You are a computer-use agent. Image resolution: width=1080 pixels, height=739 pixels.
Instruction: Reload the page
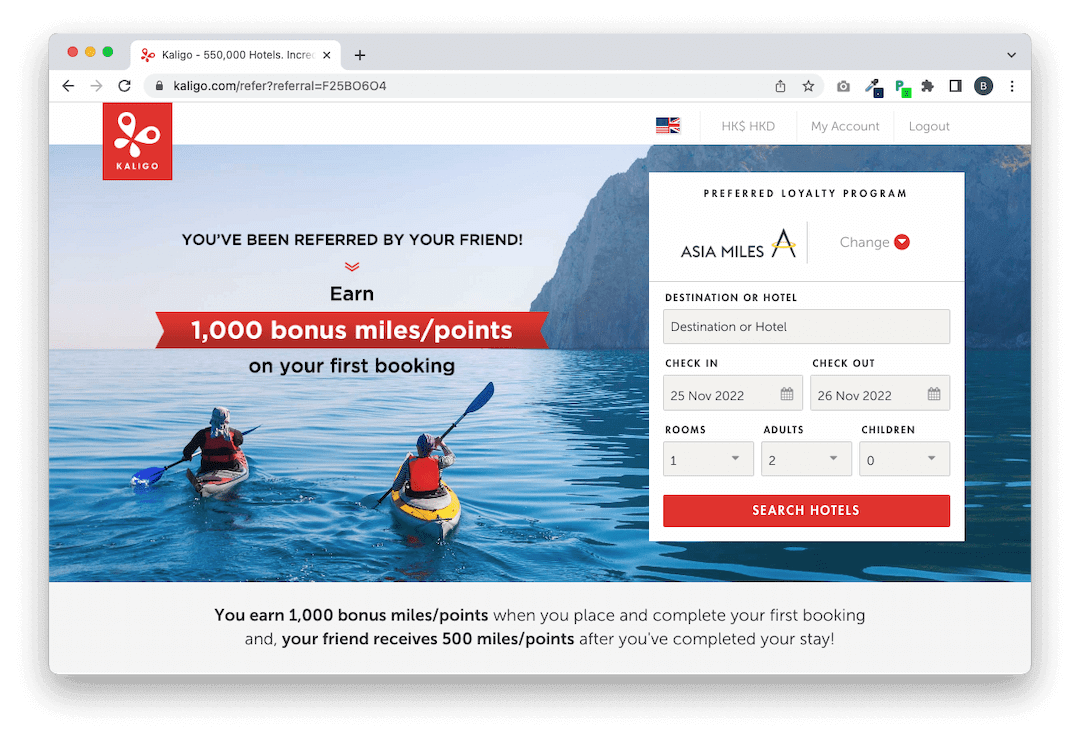click(x=124, y=86)
